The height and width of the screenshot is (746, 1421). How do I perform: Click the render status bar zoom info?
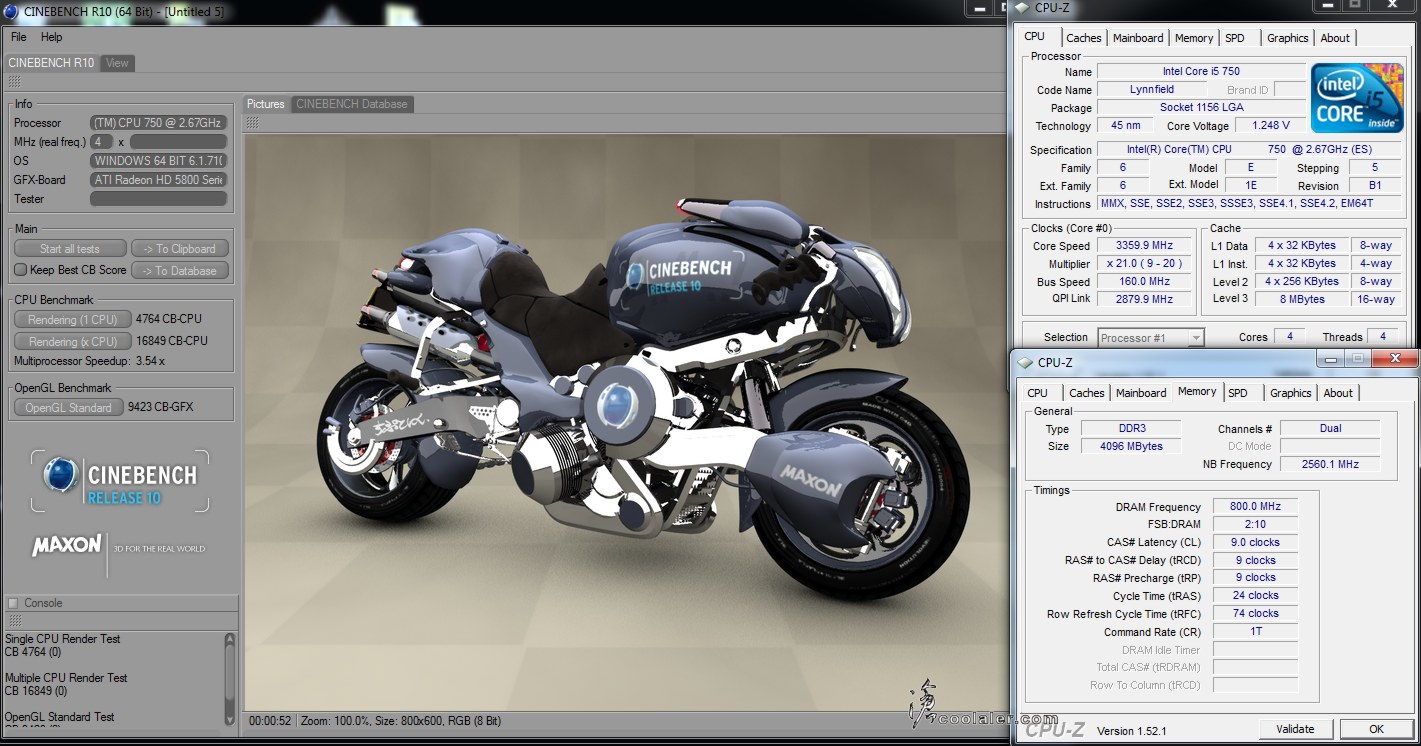click(x=400, y=721)
